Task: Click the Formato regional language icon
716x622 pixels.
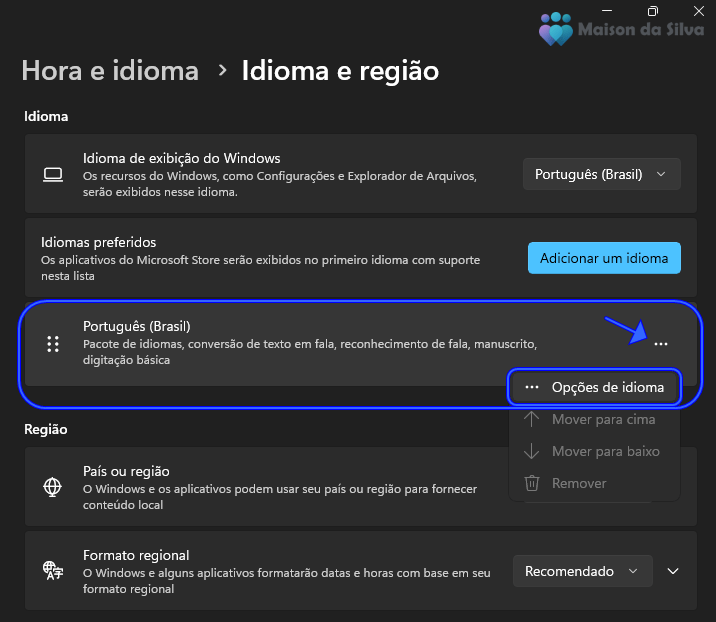Action: click(x=53, y=570)
